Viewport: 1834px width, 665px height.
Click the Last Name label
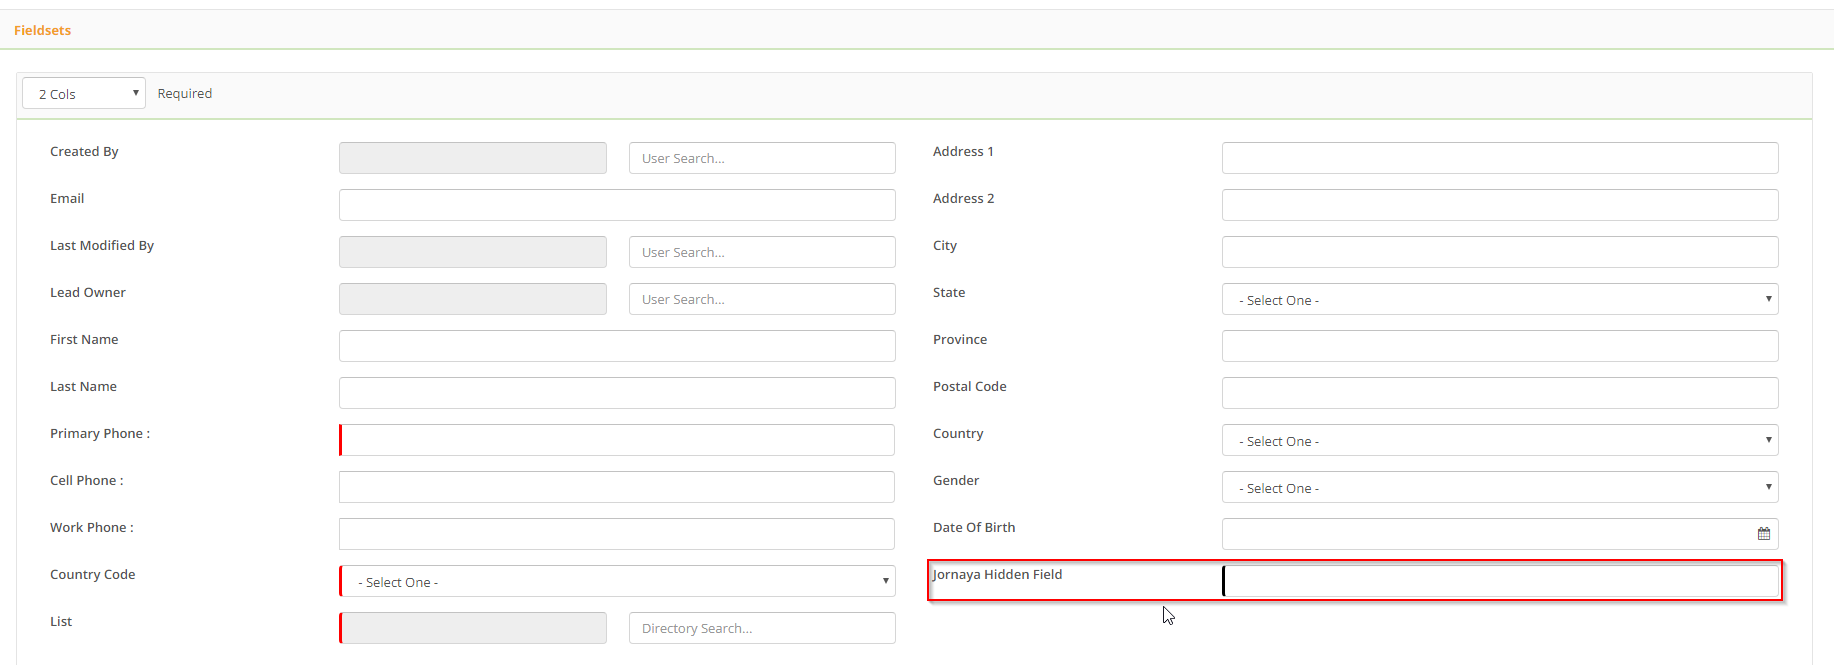click(83, 386)
